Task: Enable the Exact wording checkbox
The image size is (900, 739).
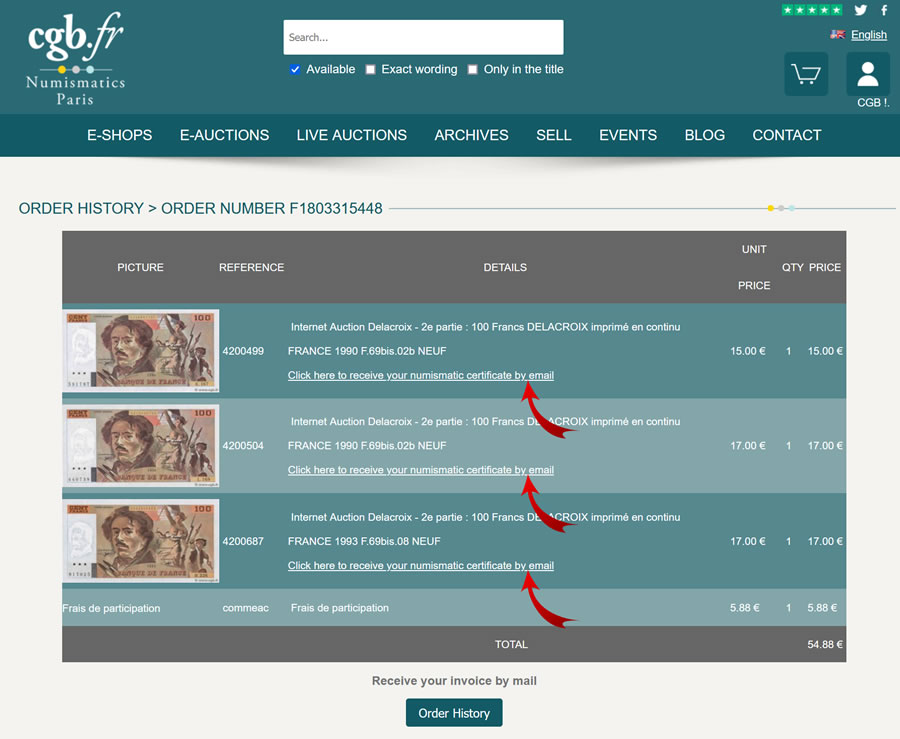Action: pyautogui.click(x=371, y=69)
